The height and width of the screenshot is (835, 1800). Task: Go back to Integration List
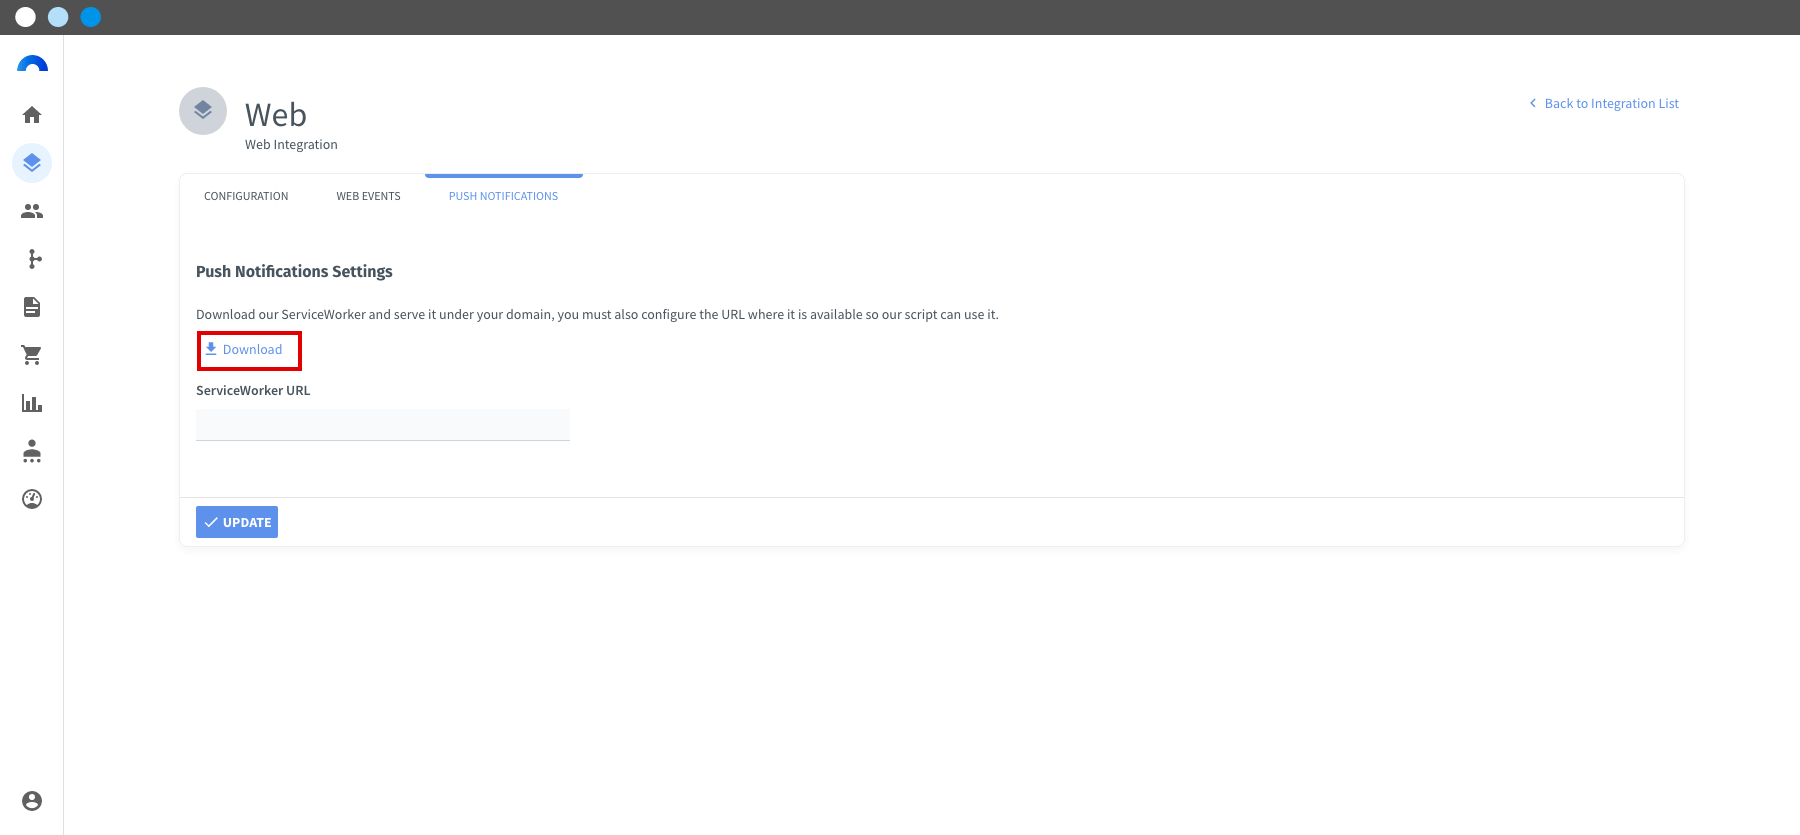click(x=1604, y=103)
